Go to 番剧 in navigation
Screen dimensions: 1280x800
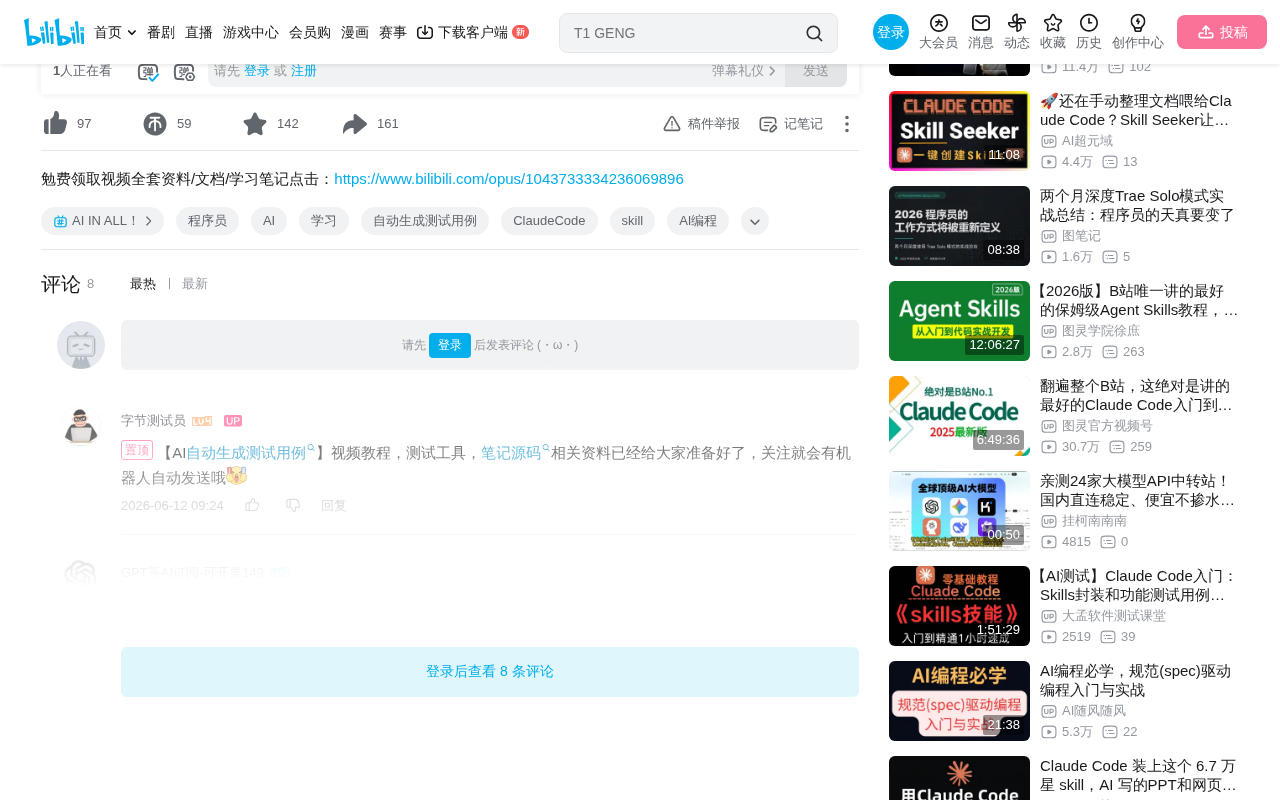161,32
